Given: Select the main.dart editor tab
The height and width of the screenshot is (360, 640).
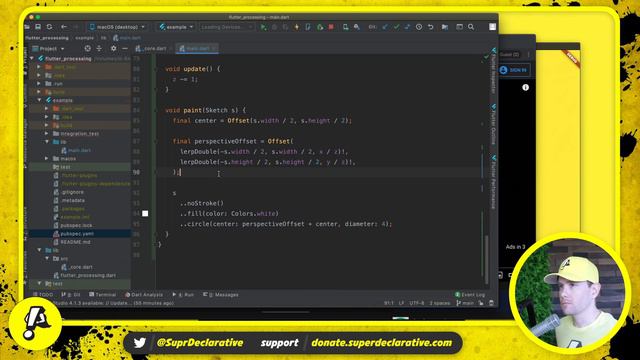Looking at the screenshot, I should (197, 49).
